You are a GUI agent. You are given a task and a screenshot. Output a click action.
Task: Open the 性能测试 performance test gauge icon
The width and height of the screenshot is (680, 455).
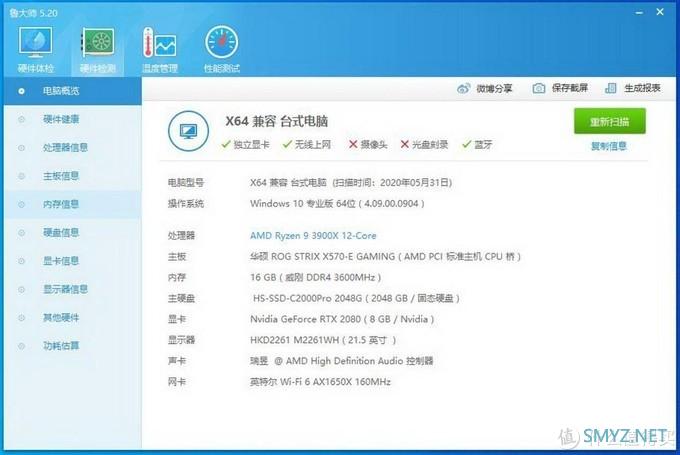(x=222, y=42)
